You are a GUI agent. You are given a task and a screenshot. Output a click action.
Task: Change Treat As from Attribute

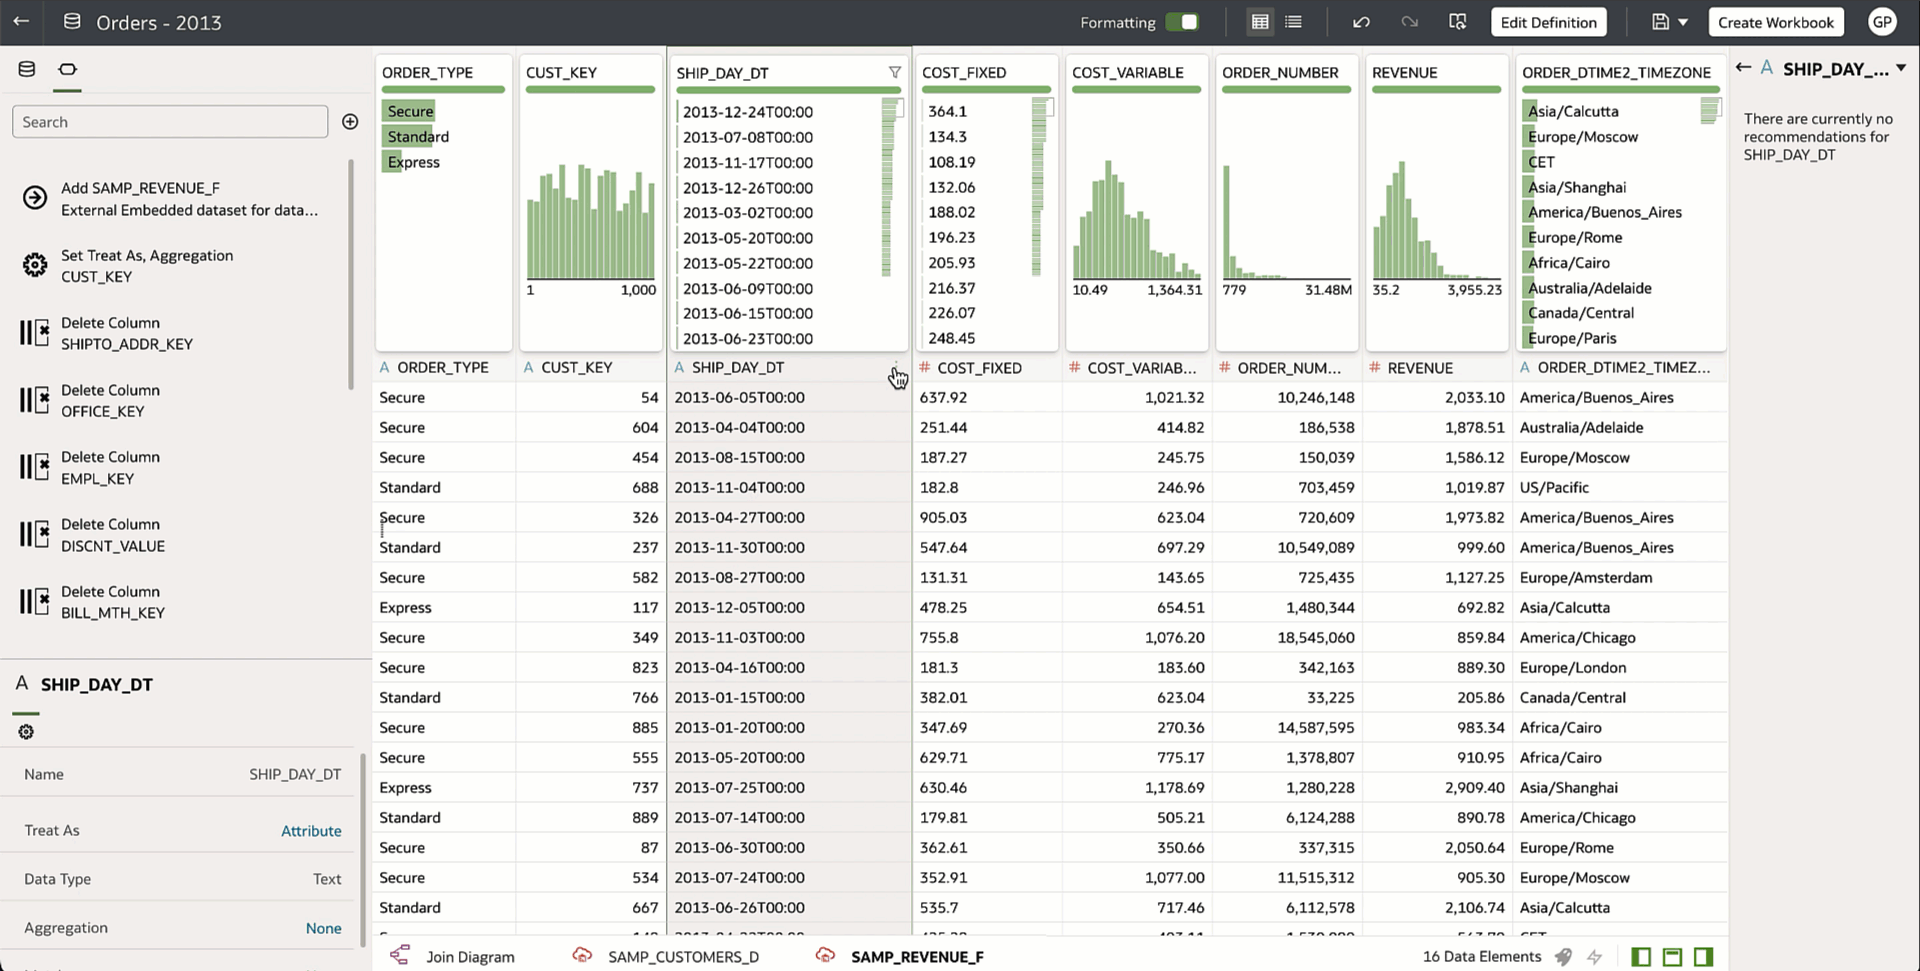tap(311, 830)
